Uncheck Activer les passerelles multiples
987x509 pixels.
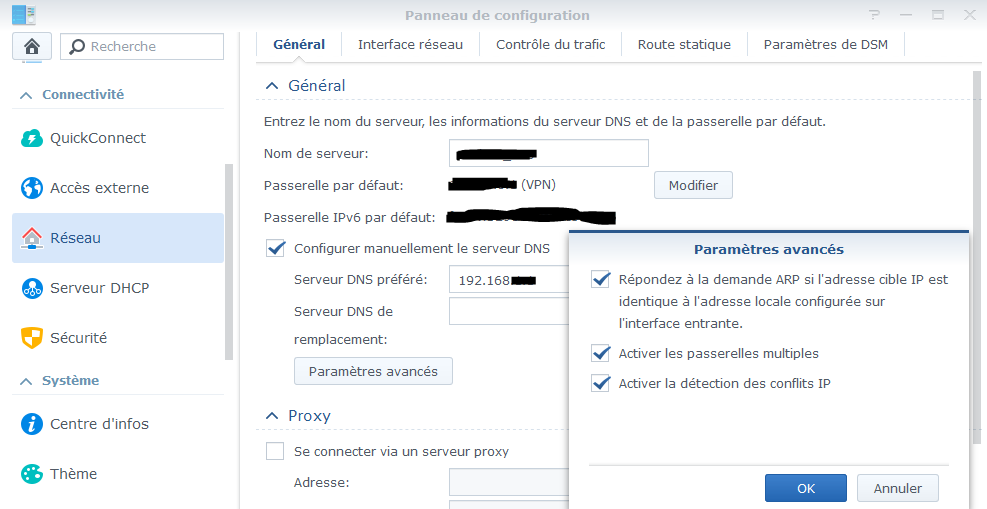pyautogui.click(x=601, y=353)
